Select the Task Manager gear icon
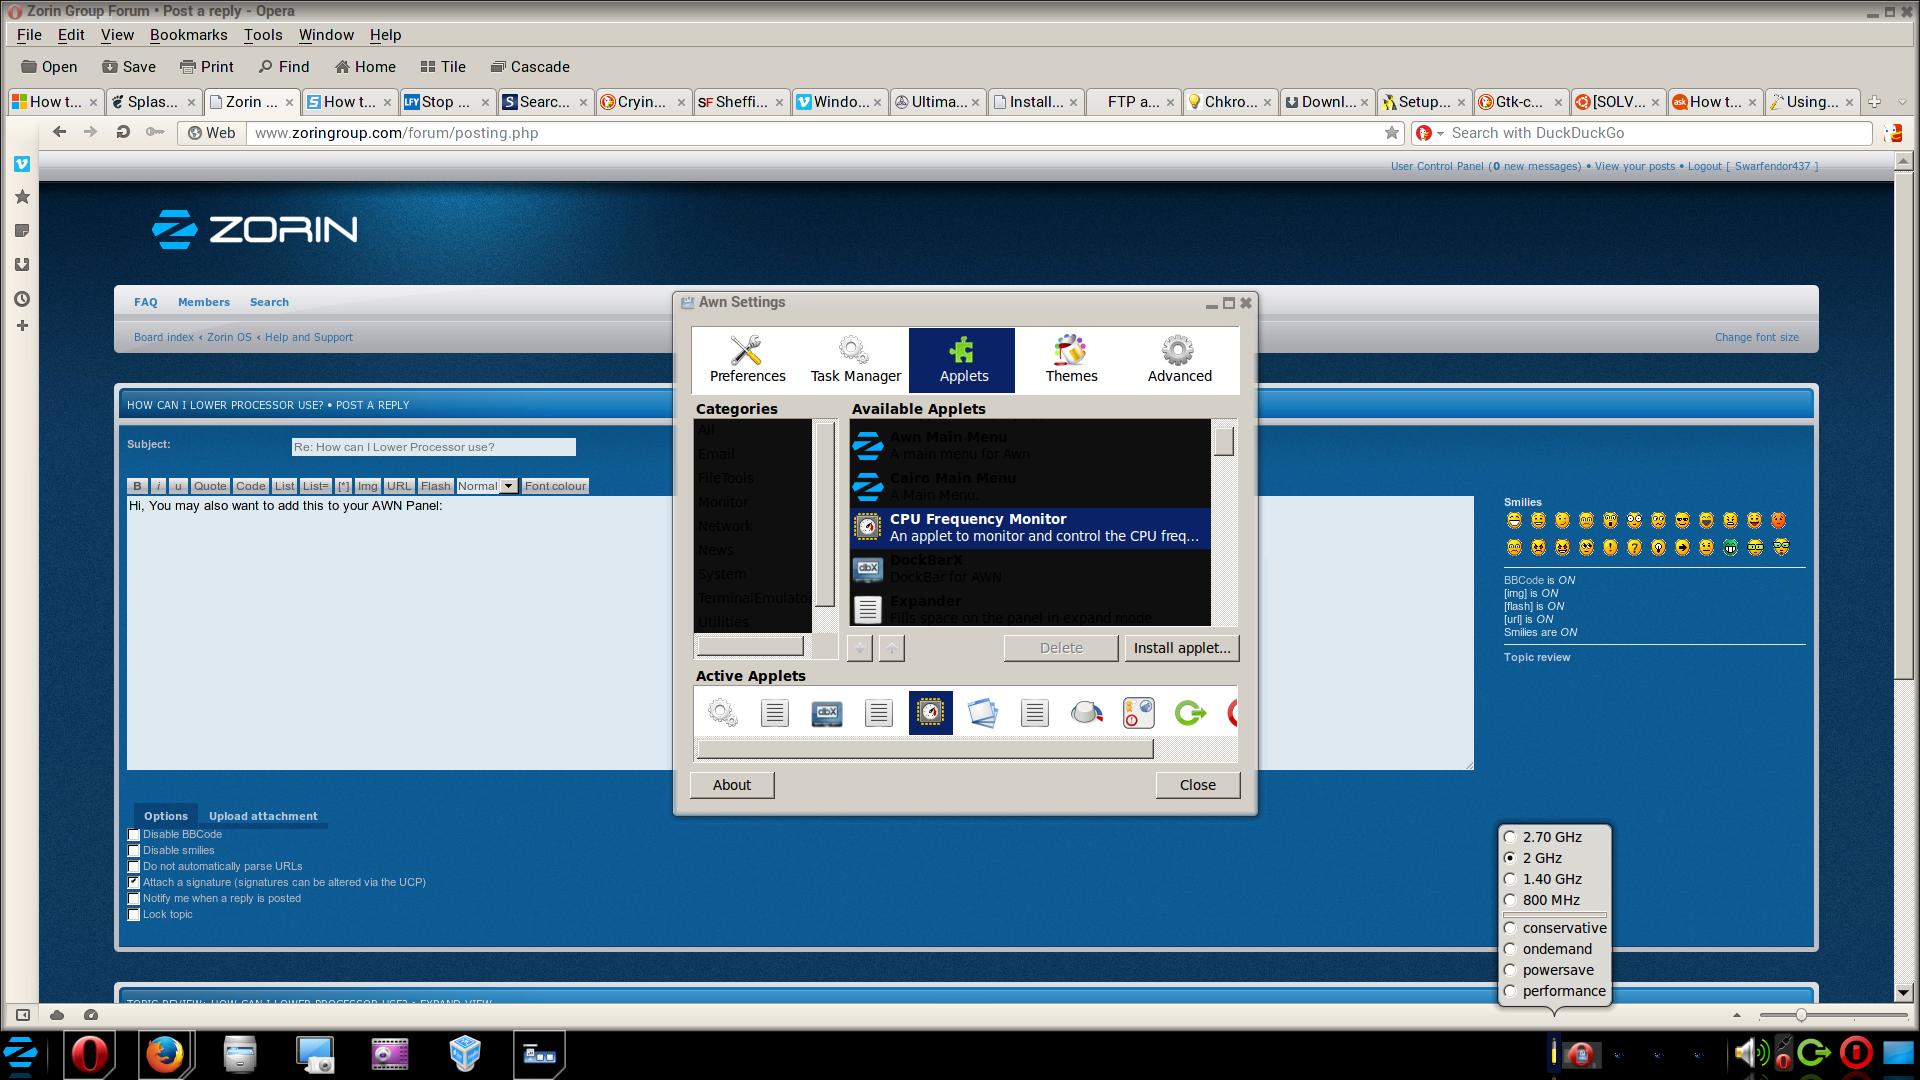Viewport: 1920px width, 1080px height. click(853, 350)
